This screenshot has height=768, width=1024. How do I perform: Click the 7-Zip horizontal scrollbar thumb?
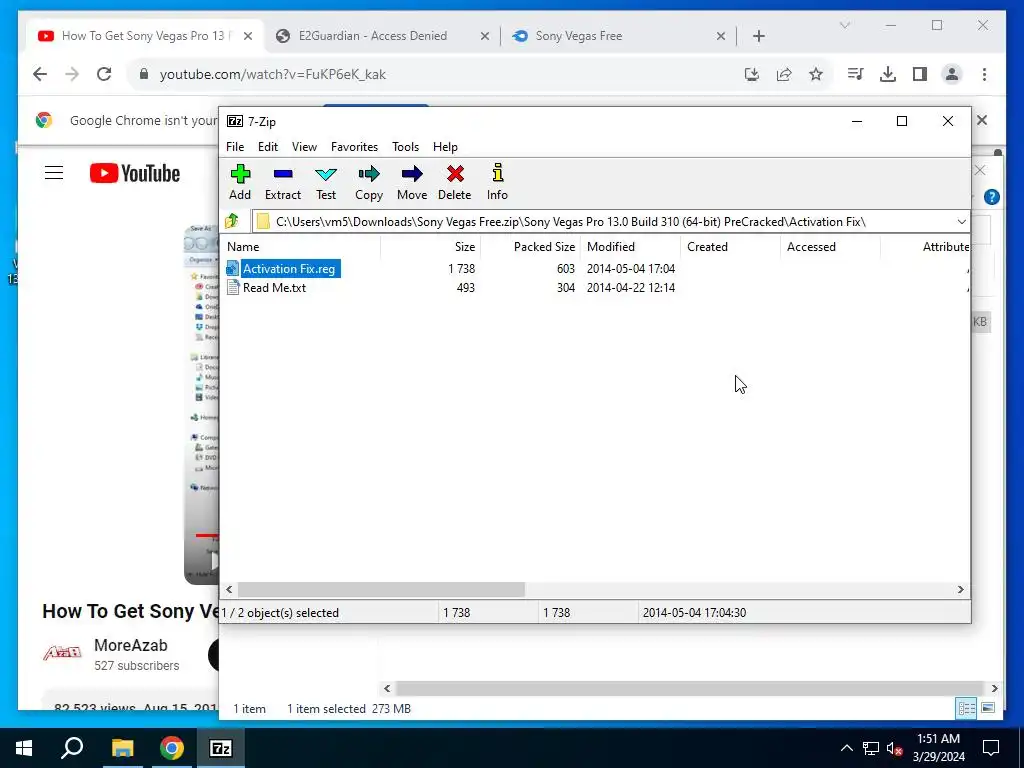[x=381, y=590]
